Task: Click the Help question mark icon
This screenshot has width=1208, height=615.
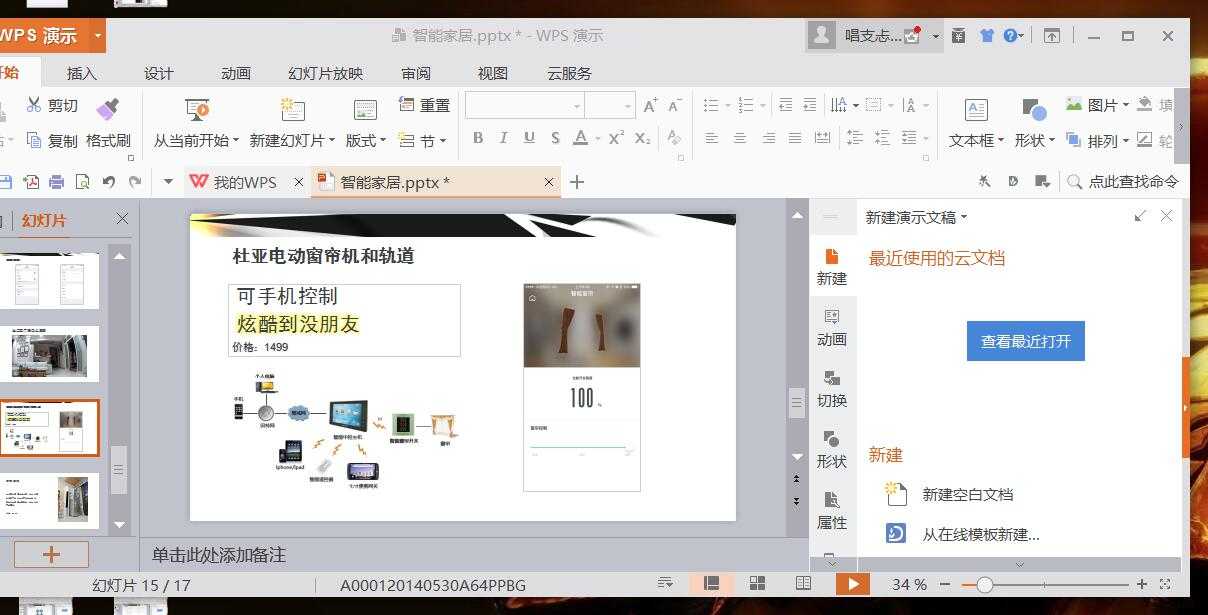Action: [1010, 36]
